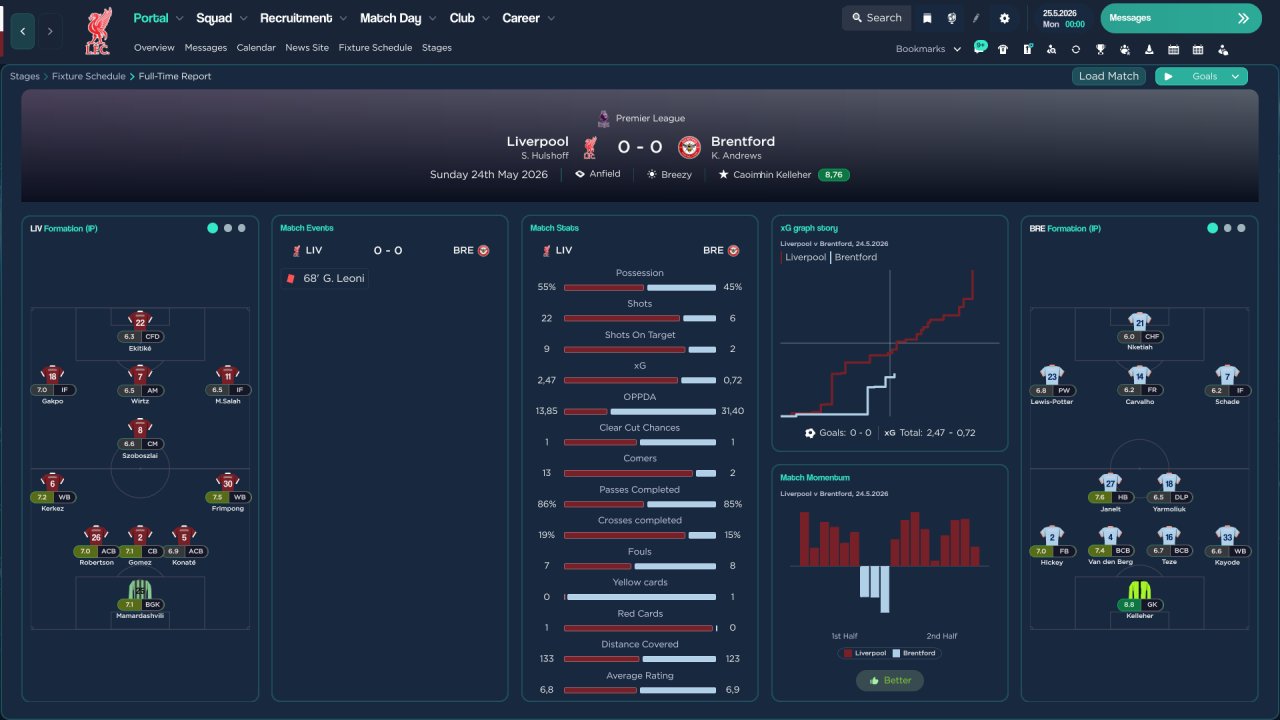Click the Brentford badge in the scoreline
Image resolution: width=1280 pixels, height=720 pixels.
pyautogui.click(x=689, y=147)
